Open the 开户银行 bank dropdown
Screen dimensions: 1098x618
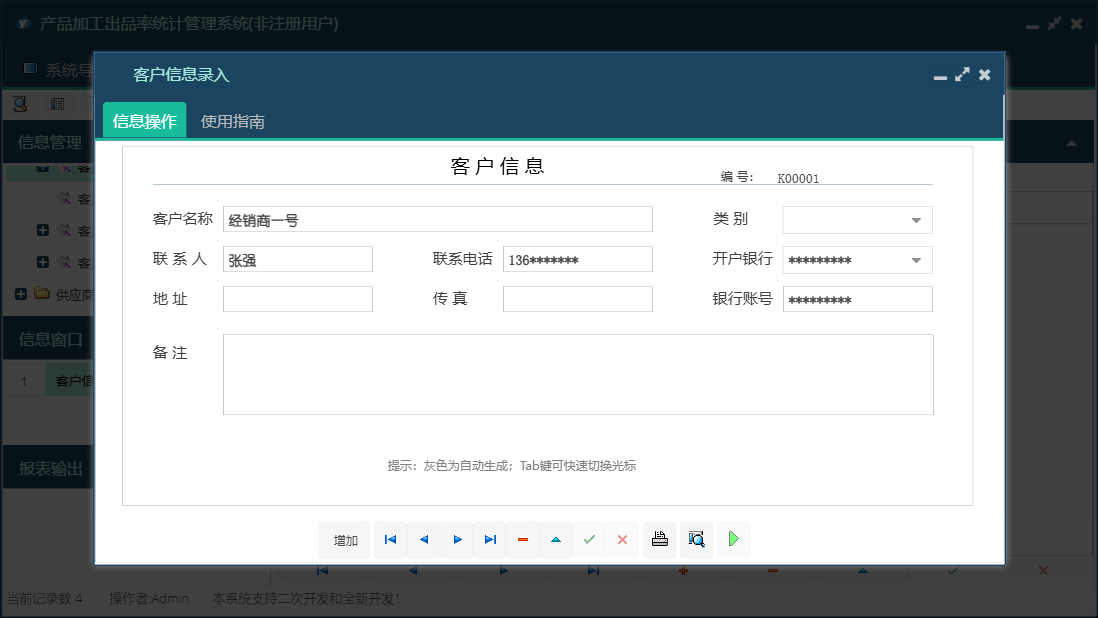916,260
